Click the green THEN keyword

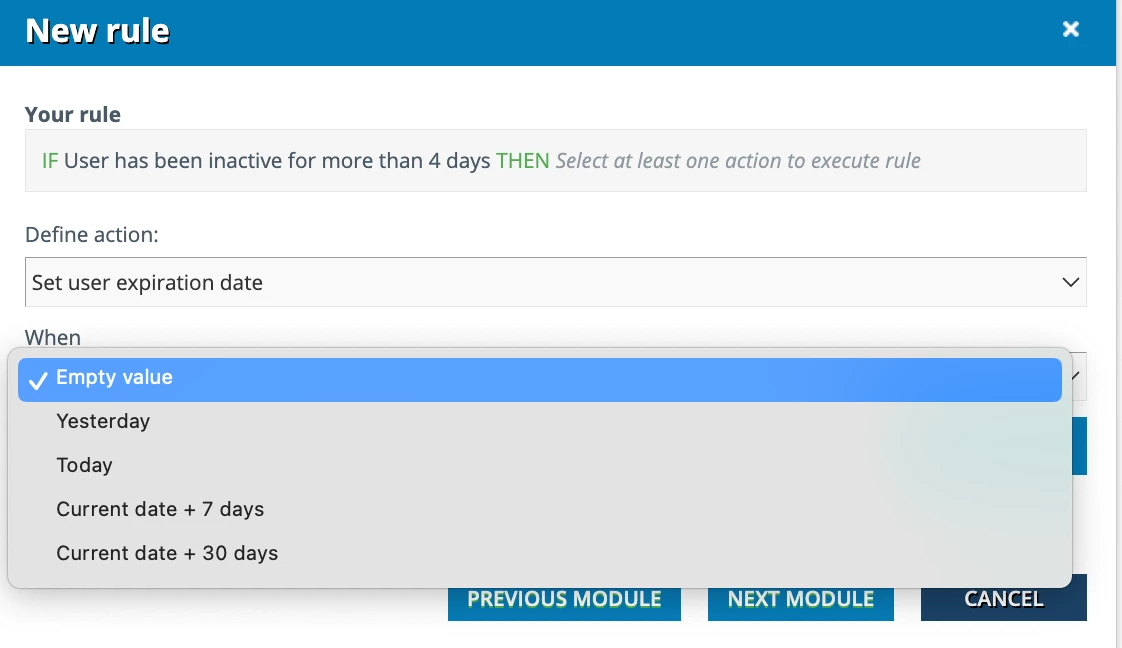pos(523,161)
